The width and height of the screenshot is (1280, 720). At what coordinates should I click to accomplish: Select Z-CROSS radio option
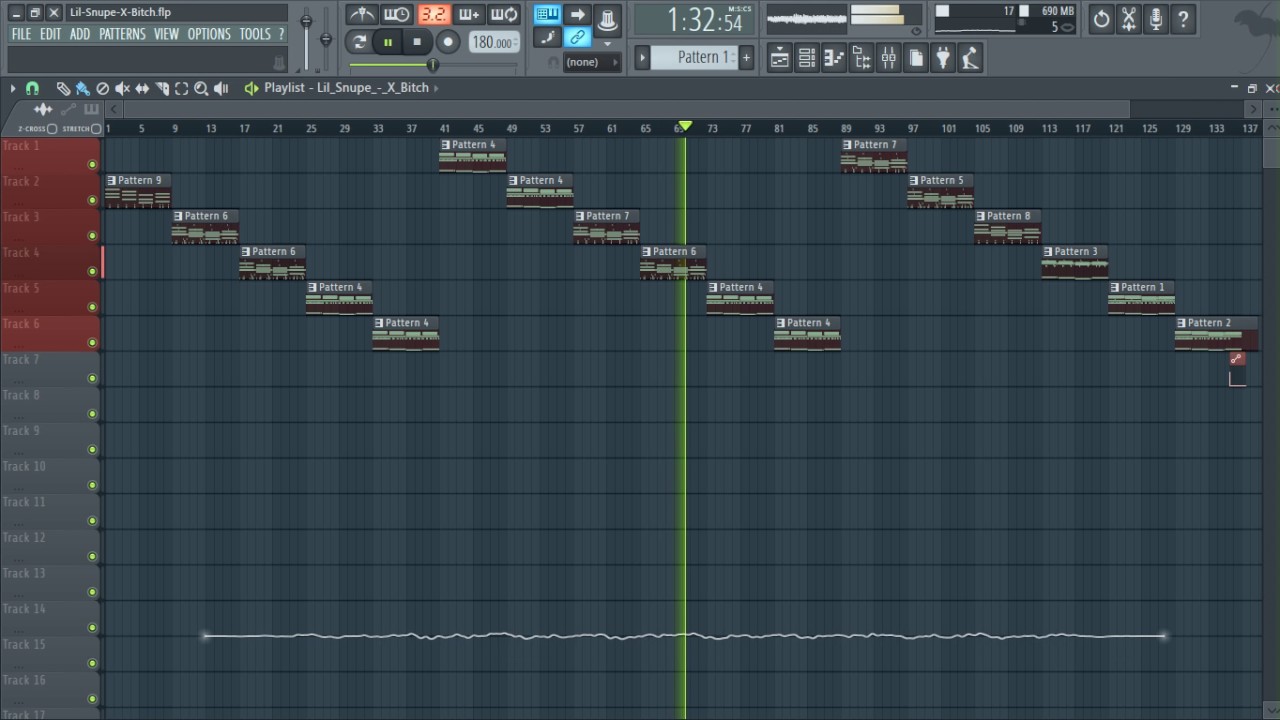[52, 128]
